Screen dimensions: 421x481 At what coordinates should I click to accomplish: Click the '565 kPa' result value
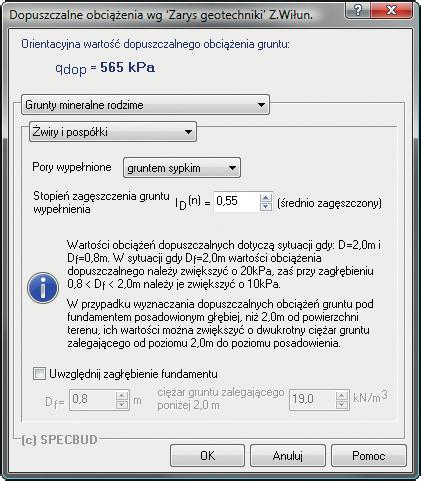(128, 68)
